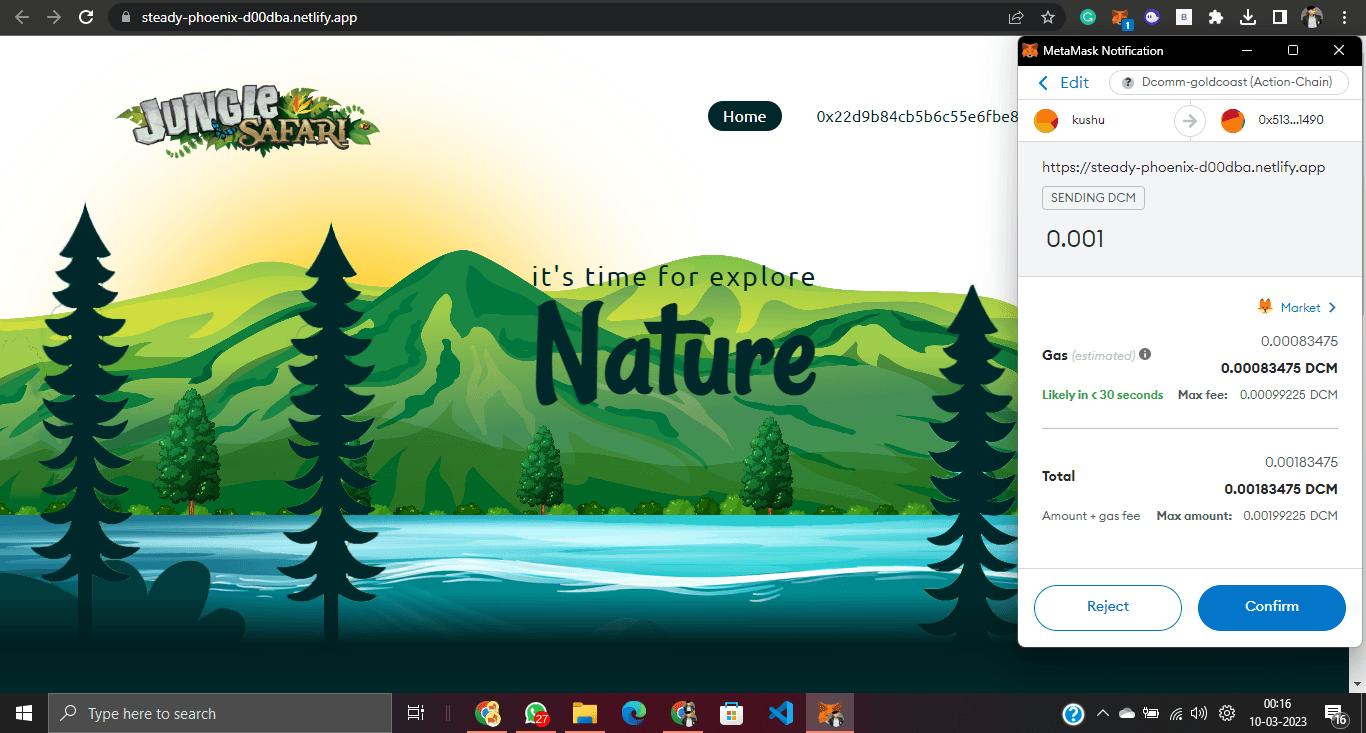Focus the taskbar search box

coord(220,713)
